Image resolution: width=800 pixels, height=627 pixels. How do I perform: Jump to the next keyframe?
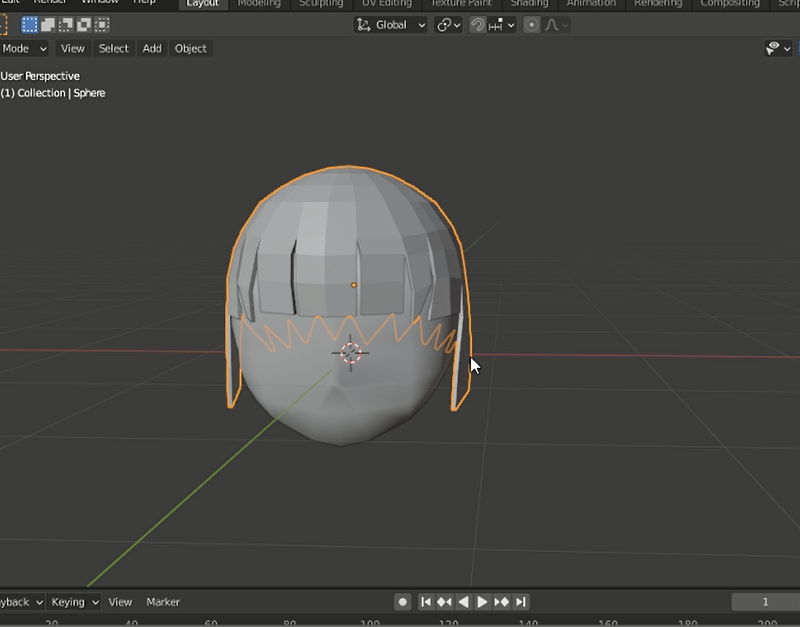coord(501,602)
